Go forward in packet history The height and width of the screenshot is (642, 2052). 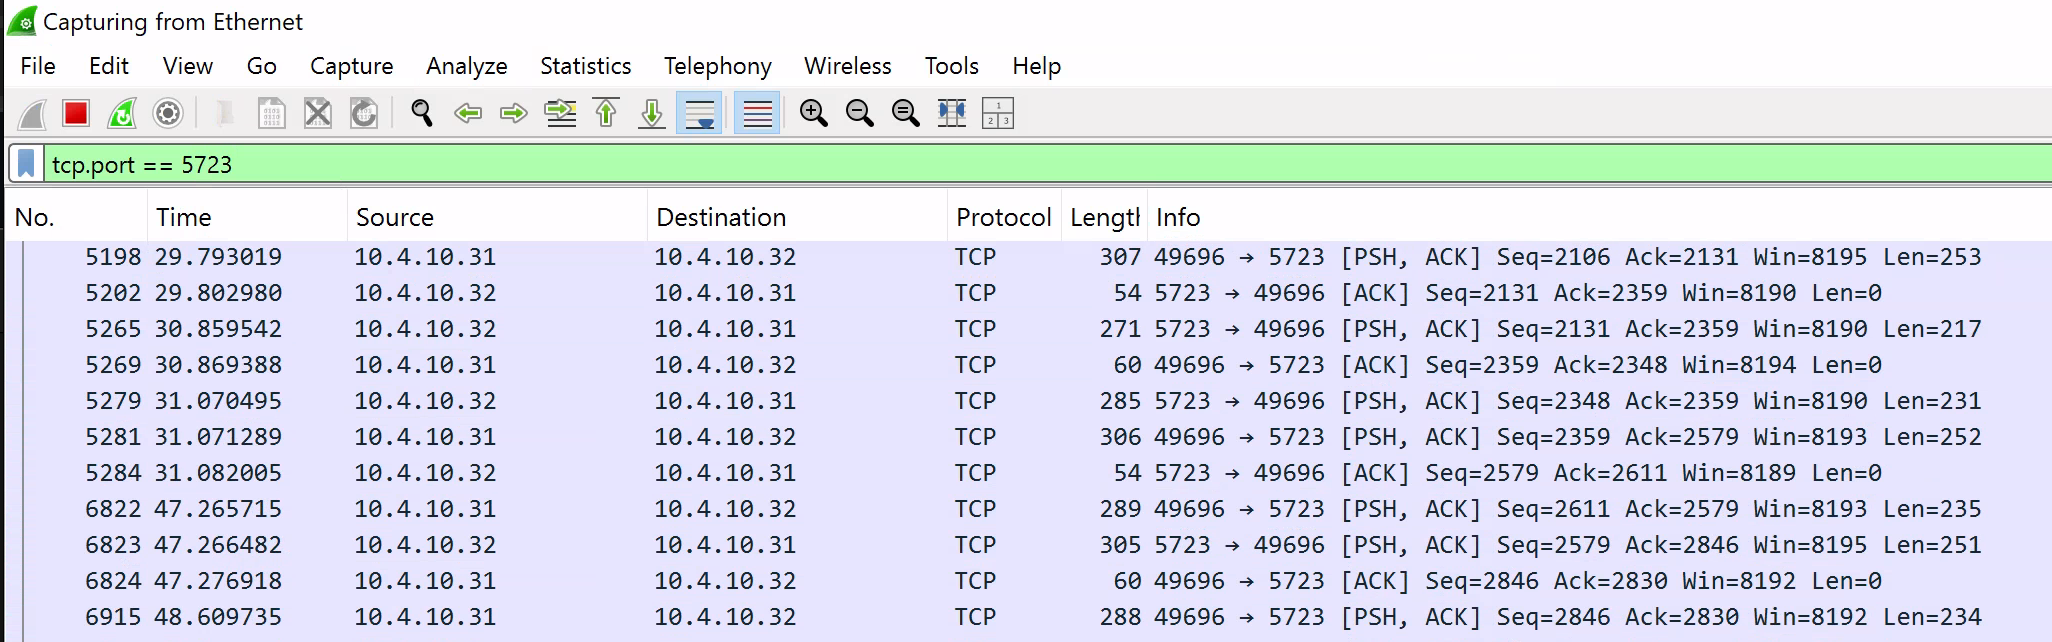click(x=513, y=114)
